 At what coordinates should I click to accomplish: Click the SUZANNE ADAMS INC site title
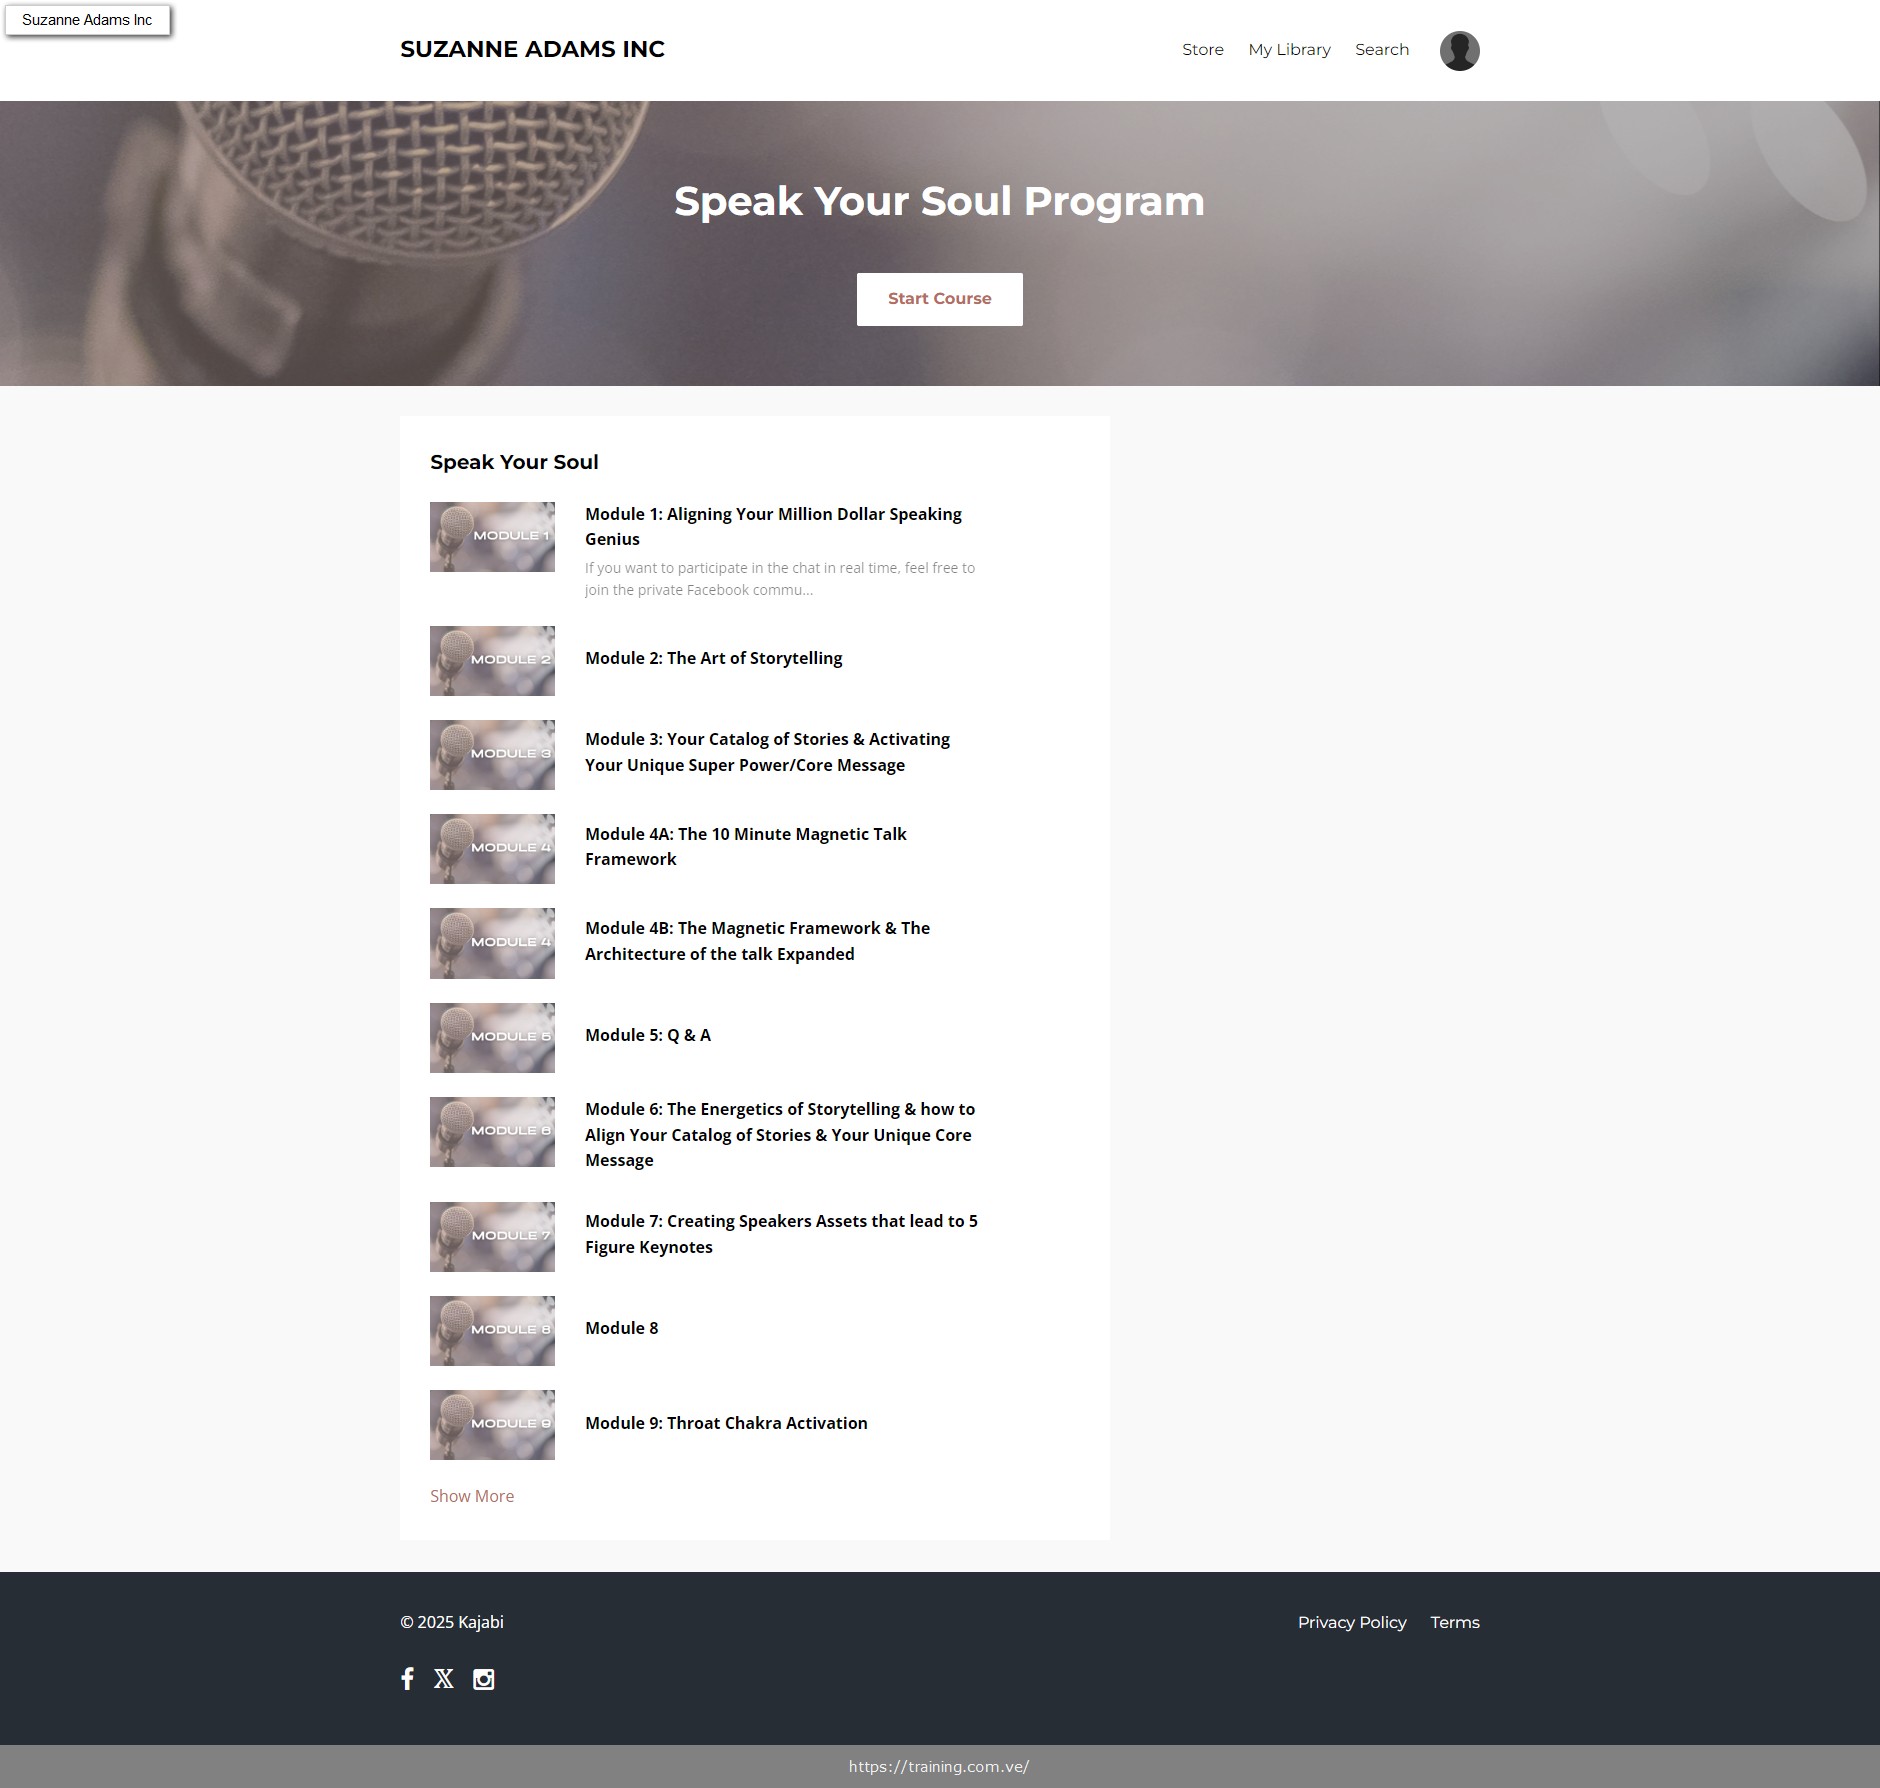[532, 50]
